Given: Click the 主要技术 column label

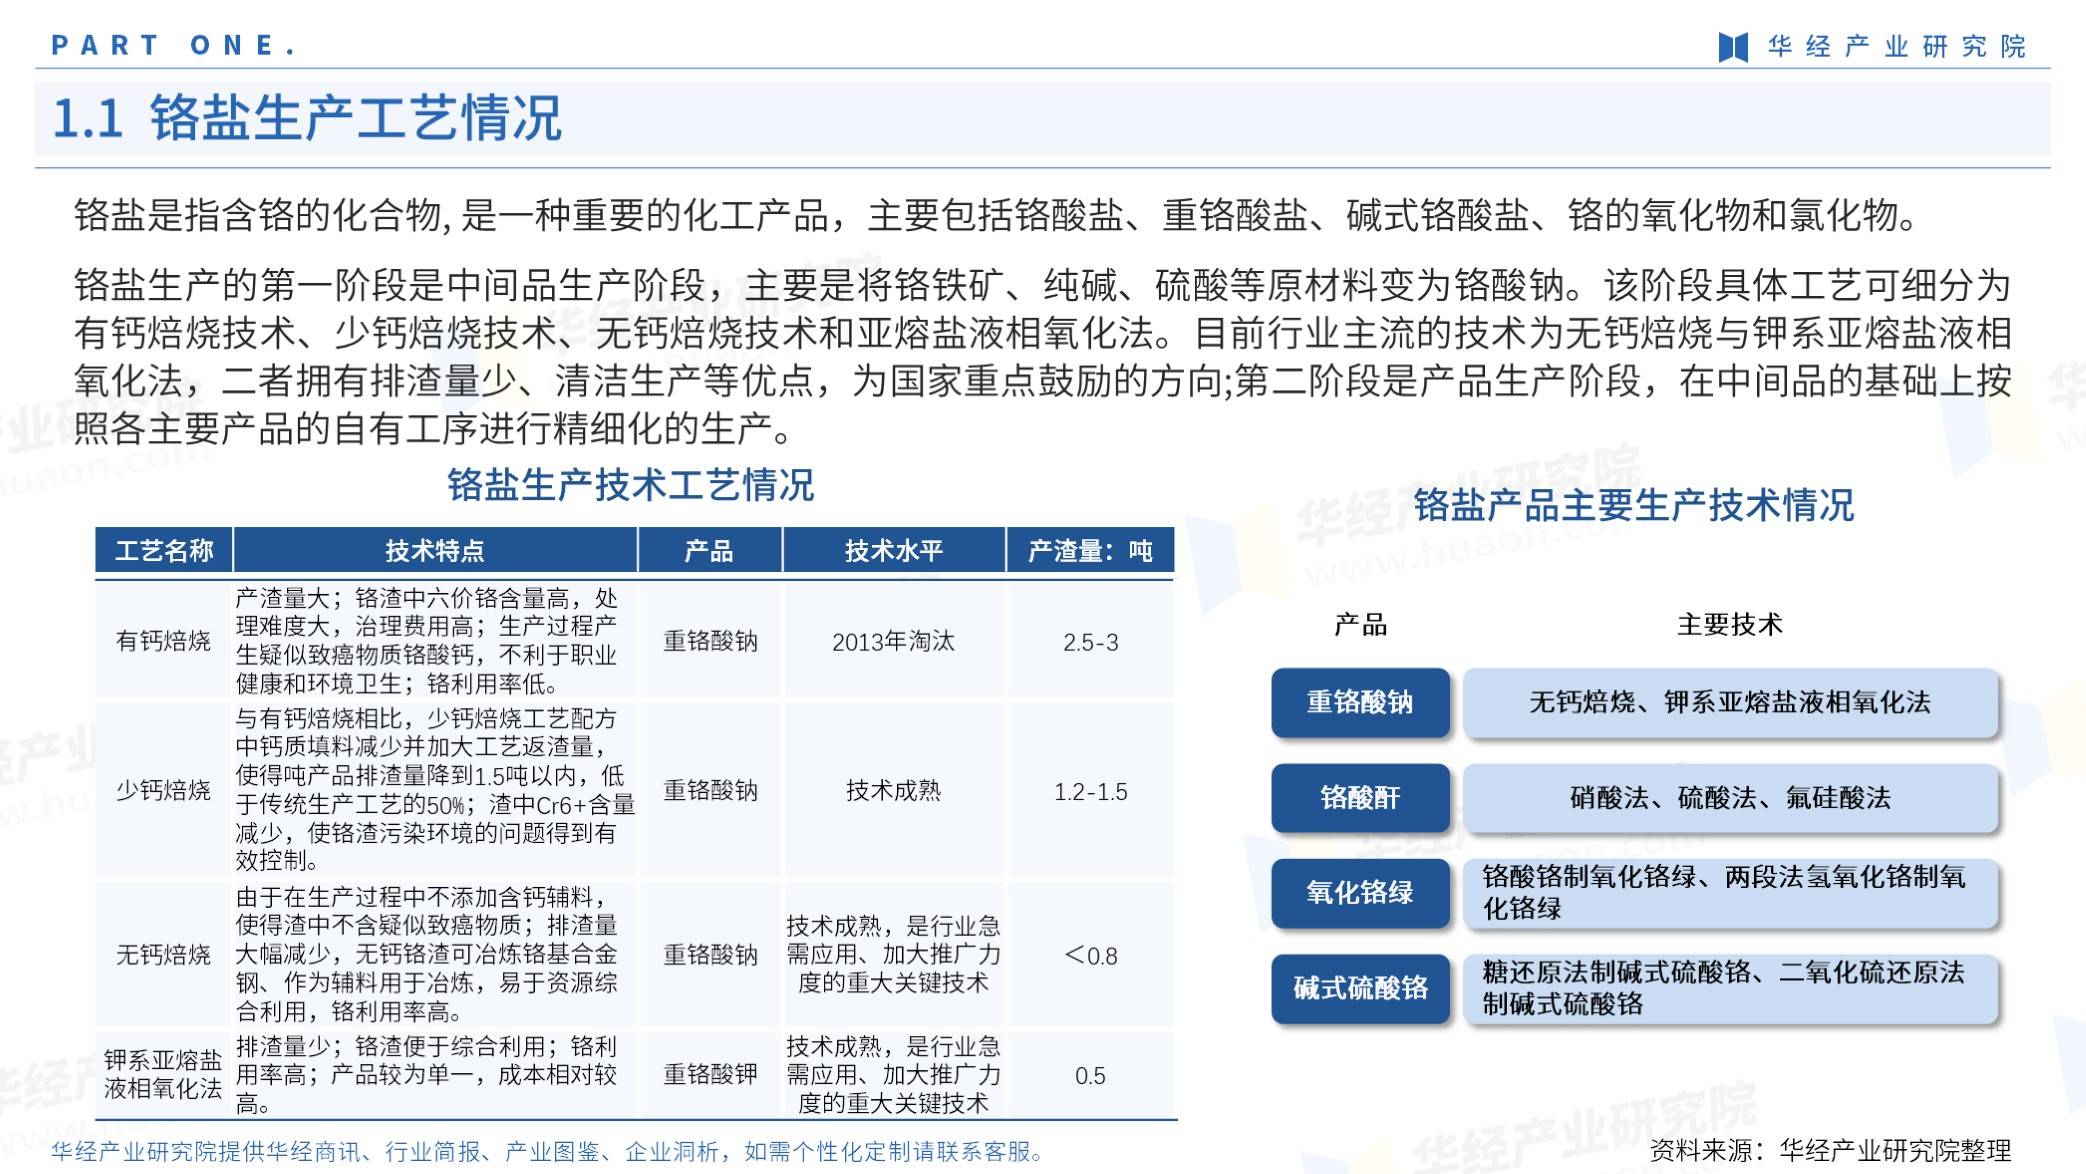Looking at the screenshot, I should (1730, 625).
